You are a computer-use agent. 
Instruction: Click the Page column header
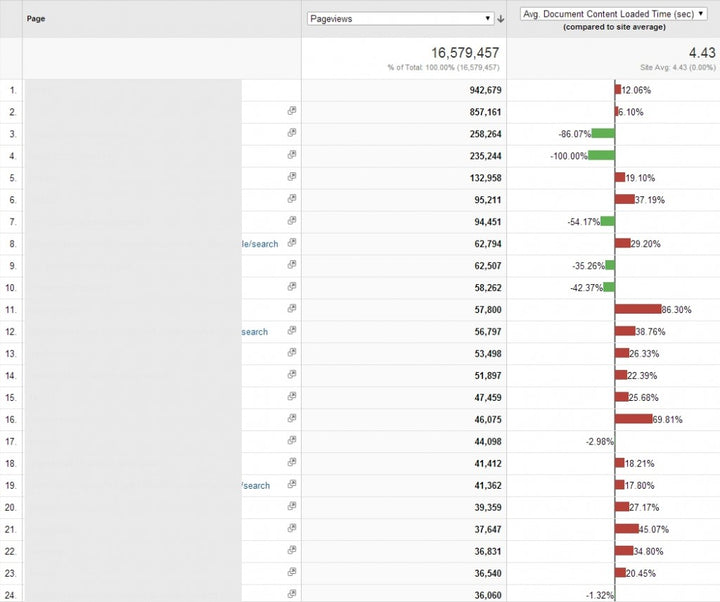point(36,18)
